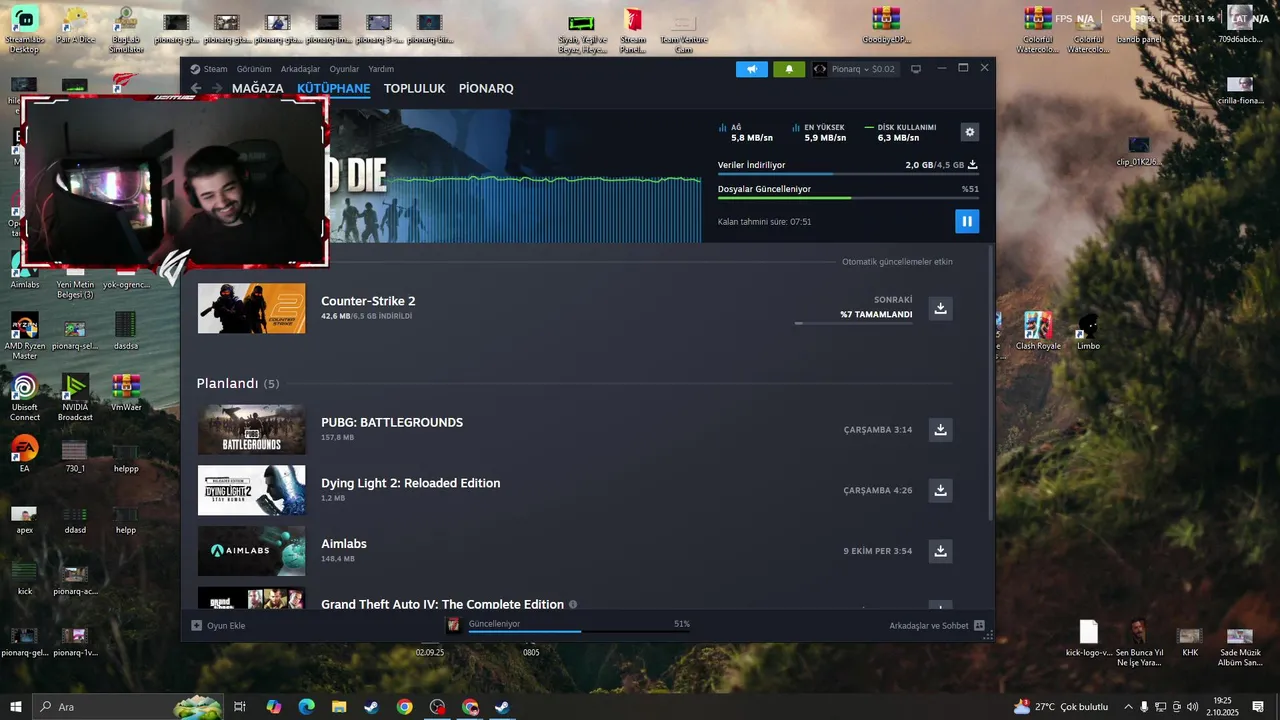Open download settings gear icon

[969, 132]
